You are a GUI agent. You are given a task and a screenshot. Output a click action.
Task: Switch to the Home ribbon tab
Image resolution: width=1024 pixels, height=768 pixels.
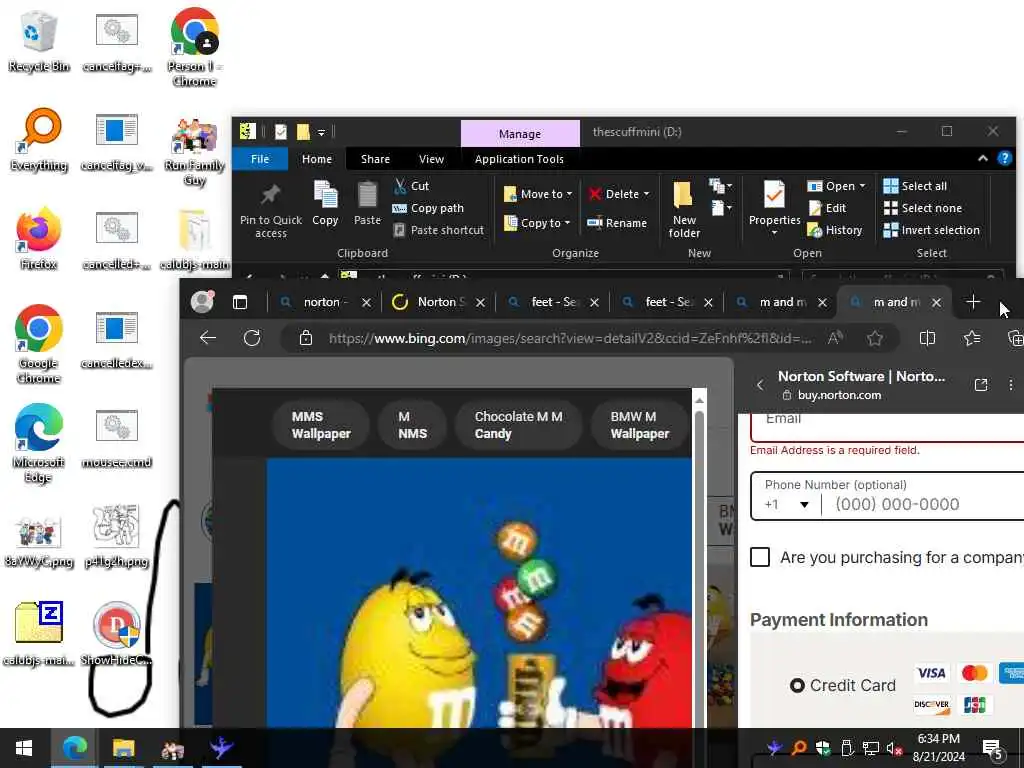coord(317,159)
